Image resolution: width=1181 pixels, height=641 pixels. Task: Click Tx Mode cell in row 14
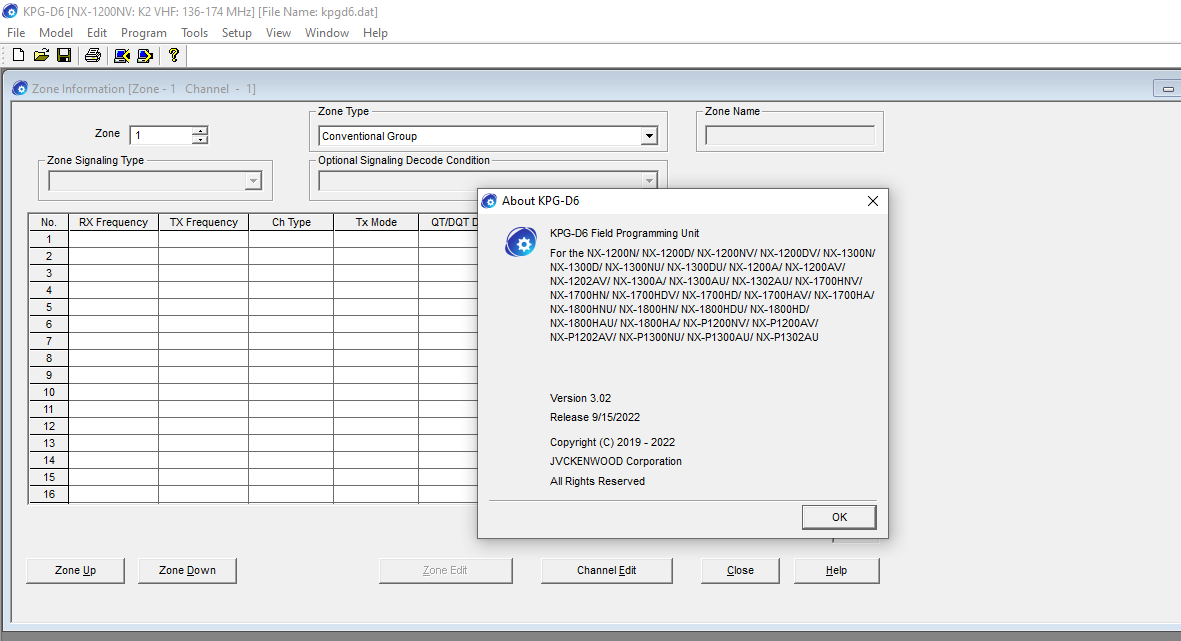click(376, 460)
